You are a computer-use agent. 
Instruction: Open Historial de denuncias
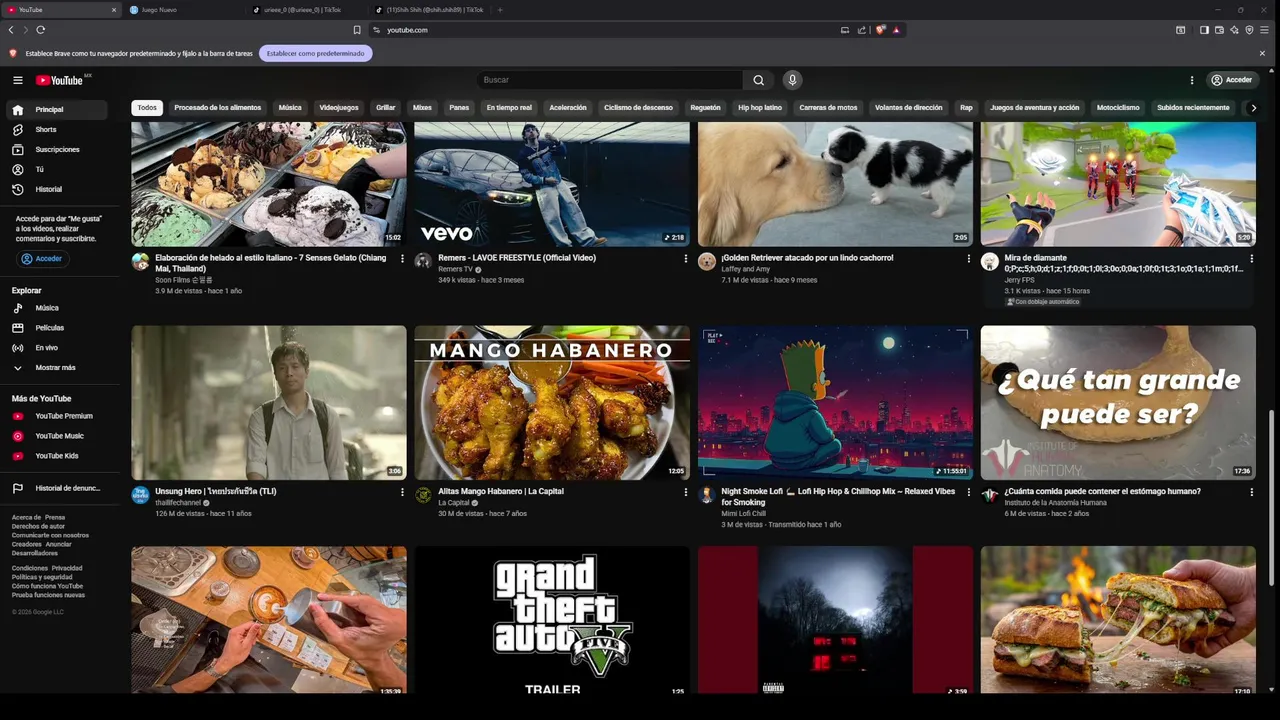57,488
